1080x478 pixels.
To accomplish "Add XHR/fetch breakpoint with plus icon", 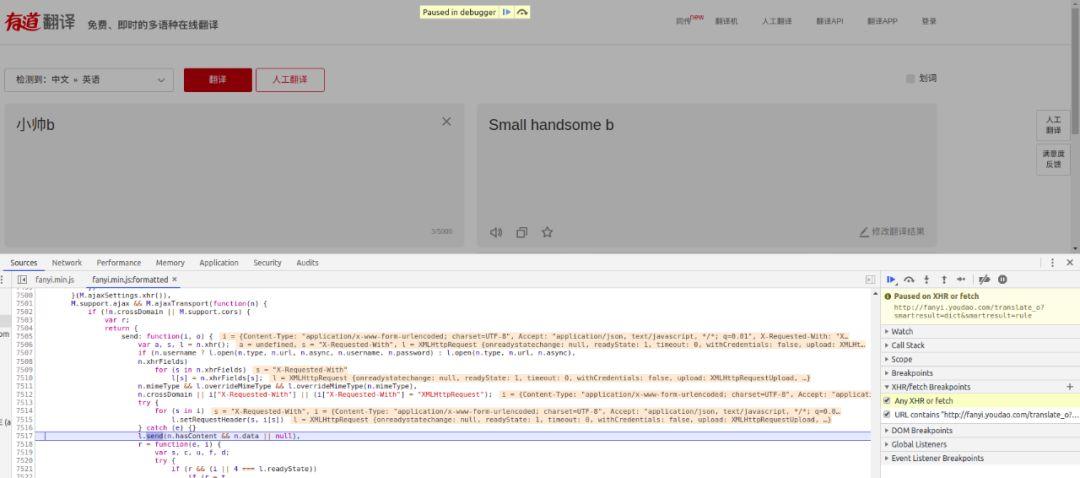I will pos(1070,387).
